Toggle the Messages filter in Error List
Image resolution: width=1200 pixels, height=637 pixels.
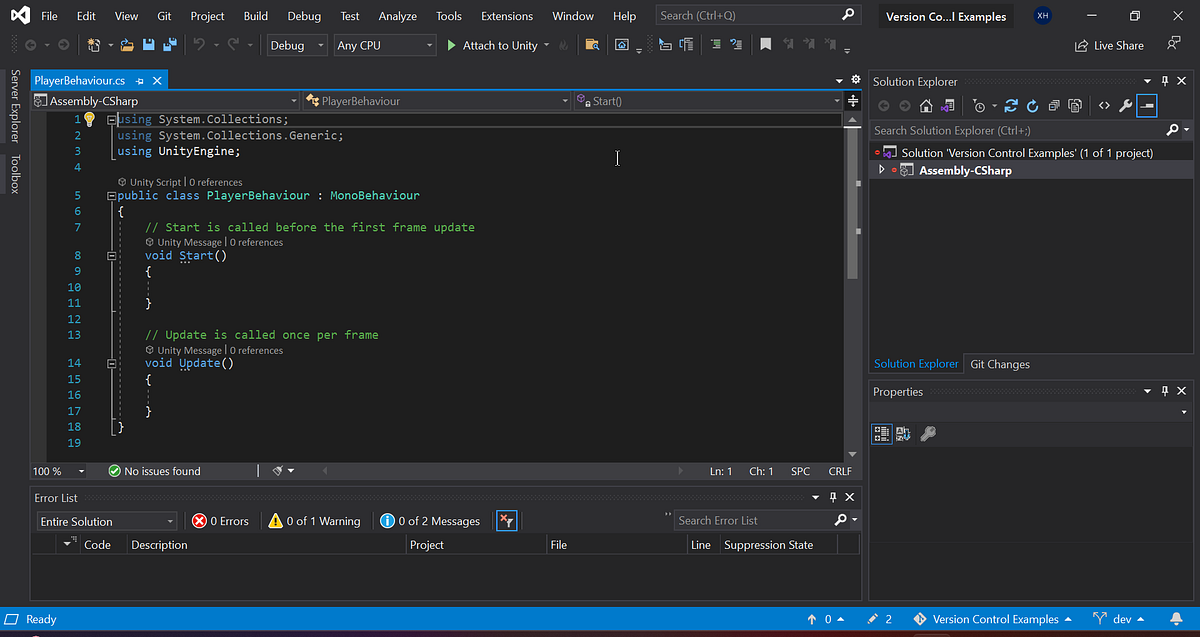[430, 520]
